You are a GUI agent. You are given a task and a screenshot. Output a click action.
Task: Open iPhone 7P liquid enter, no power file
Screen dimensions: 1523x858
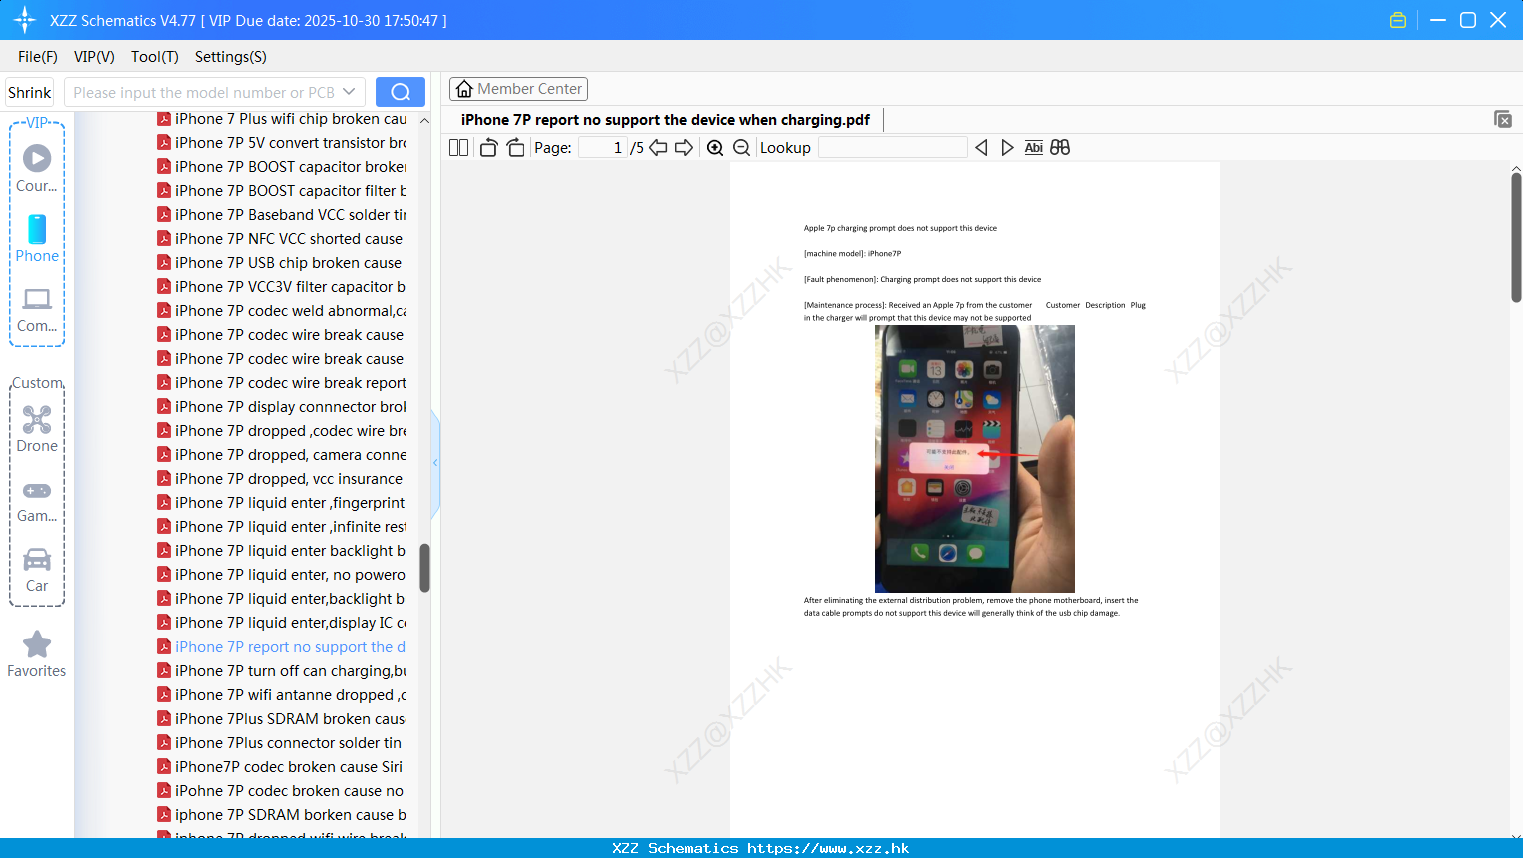coord(282,575)
